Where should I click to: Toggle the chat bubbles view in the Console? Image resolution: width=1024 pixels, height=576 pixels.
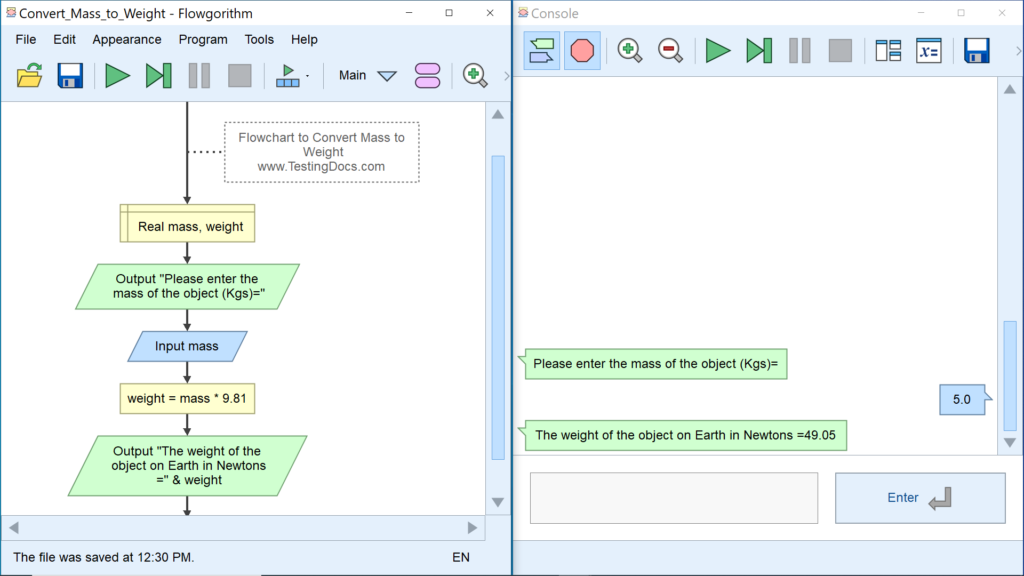(x=541, y=50)
